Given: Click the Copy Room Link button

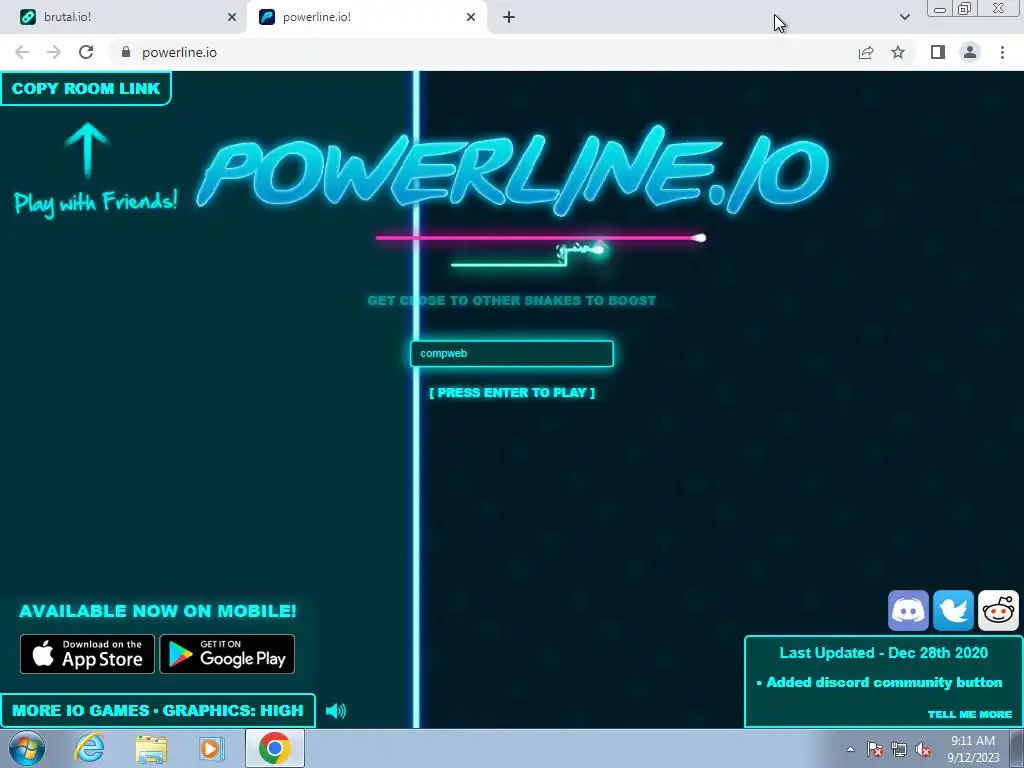Looking at the screenshot, I should pyautogui.click(x=86, y=88).
